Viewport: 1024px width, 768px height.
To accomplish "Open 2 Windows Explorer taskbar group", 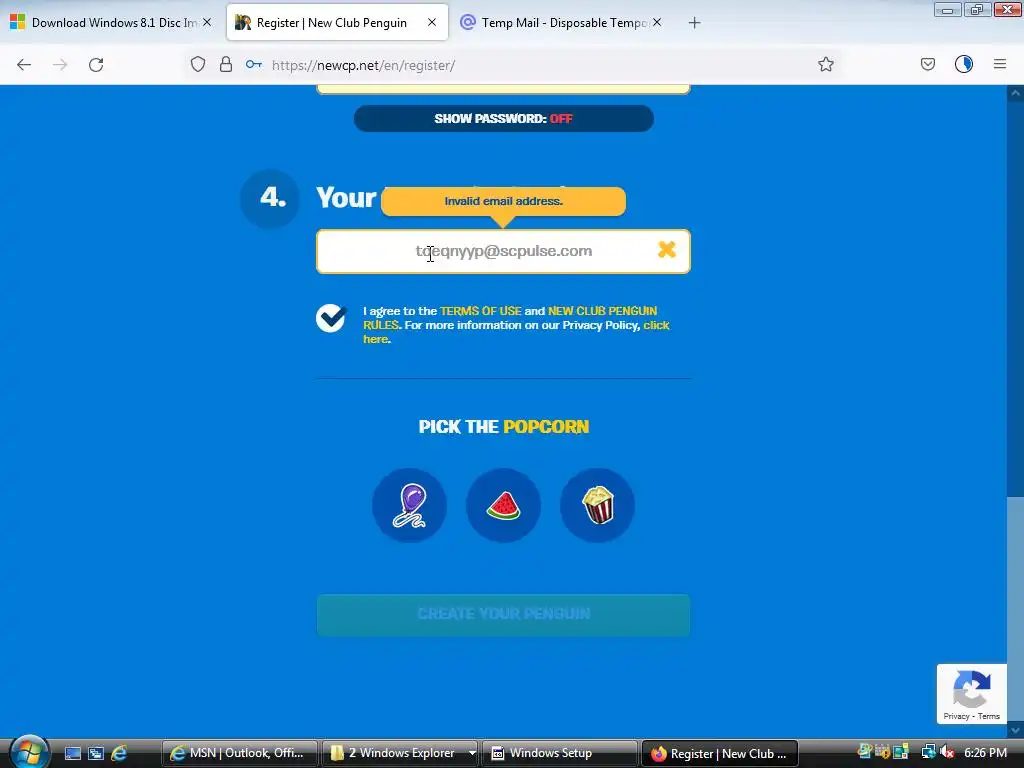I will point(400,753).
